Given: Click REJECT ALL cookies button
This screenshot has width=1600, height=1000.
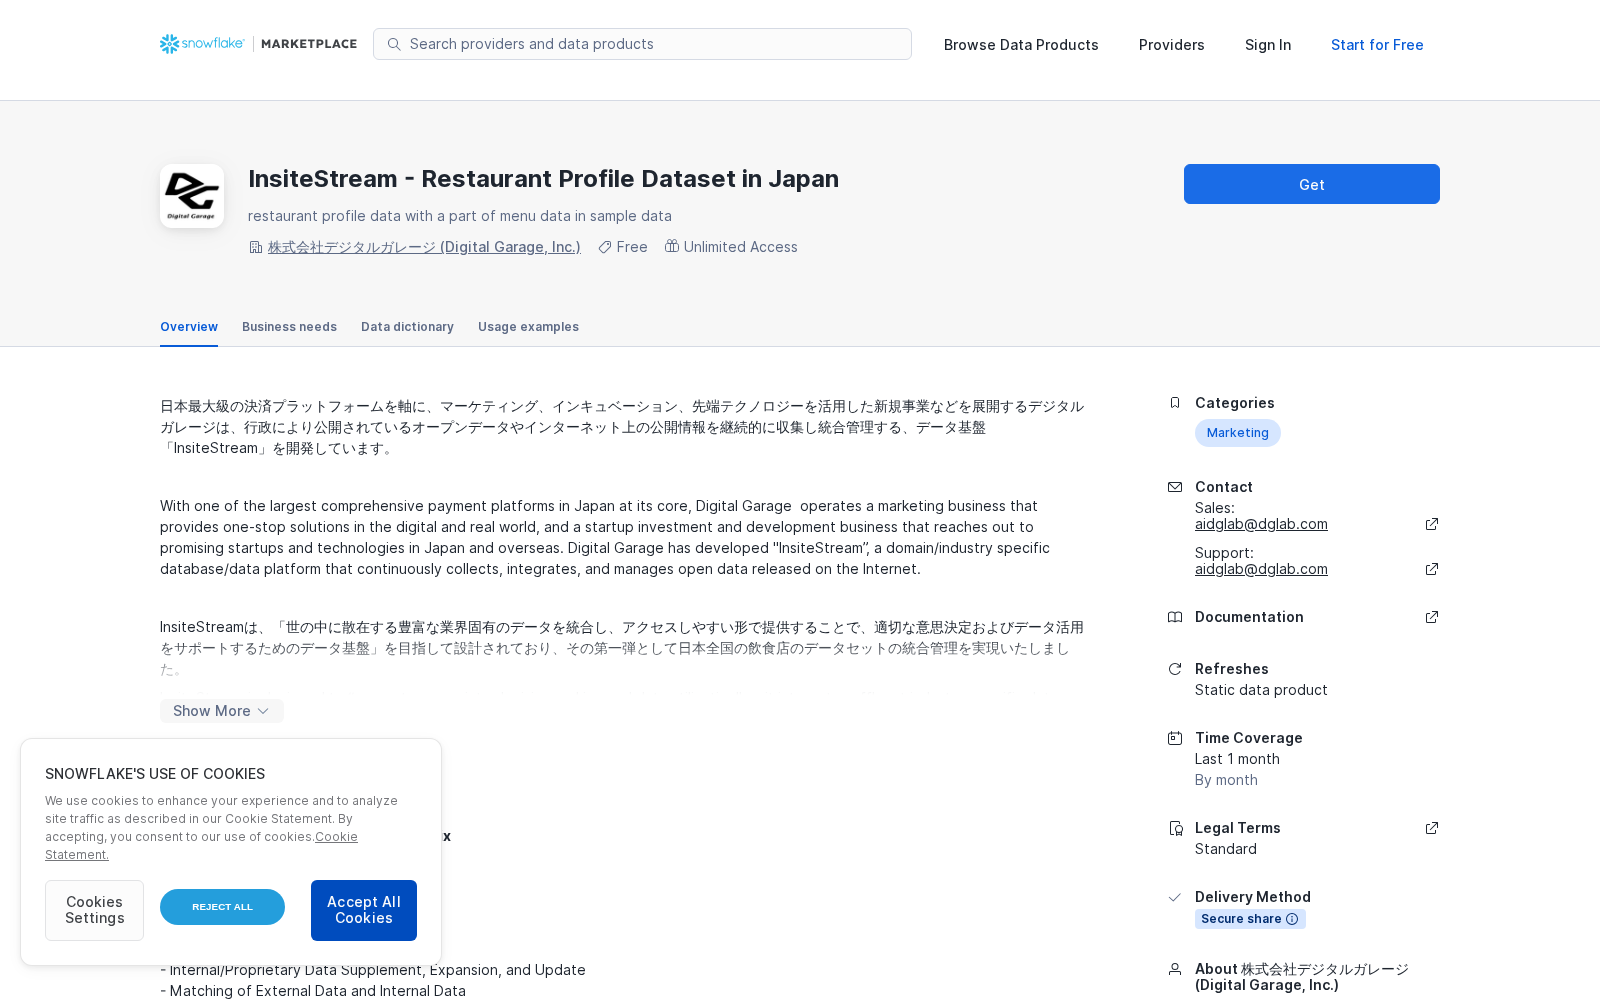Looking at the screenshot, I should (x=222, y=907).
